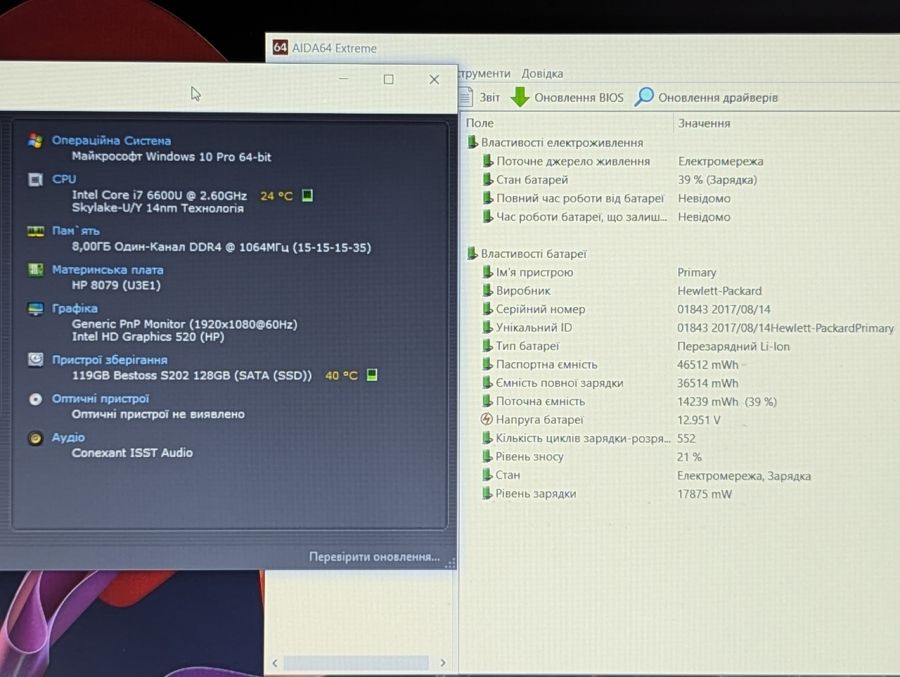Select Кількість циклів зарядки-розря... row icon

pyautogui.click(x=487, y=438)
